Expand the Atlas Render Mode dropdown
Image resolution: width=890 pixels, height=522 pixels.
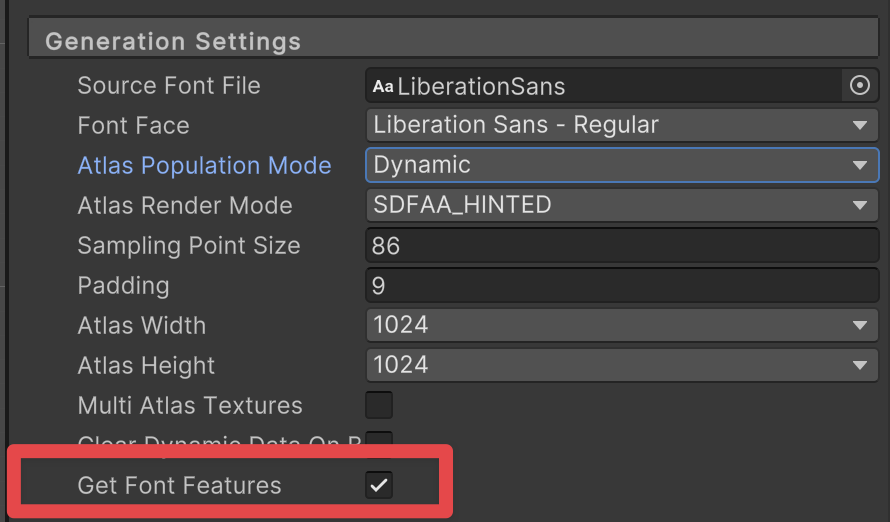pyautogui.click(x=621, y=205)
